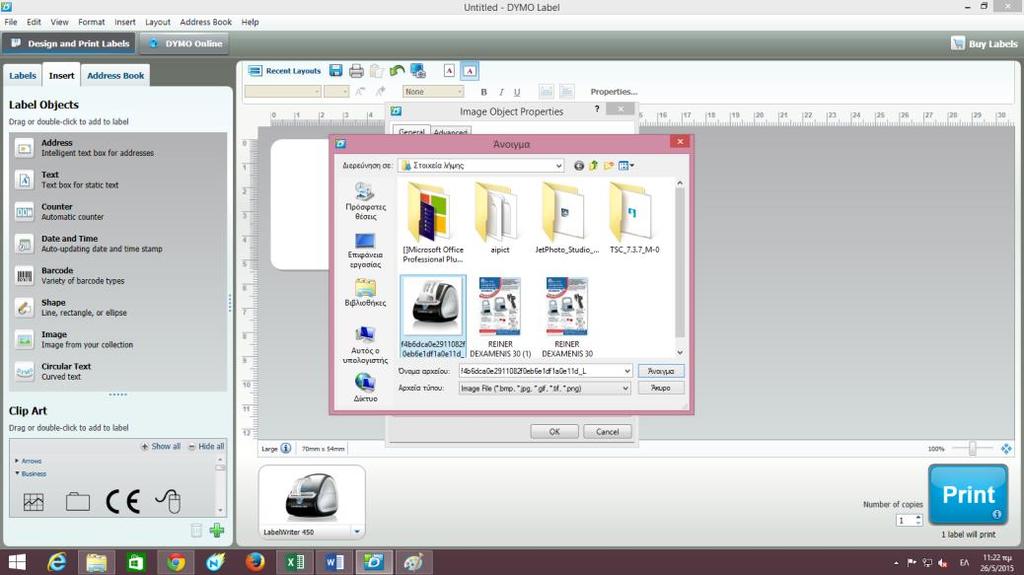Open the Address Book menu
The image size is (1024, 575).
[206, 22]
